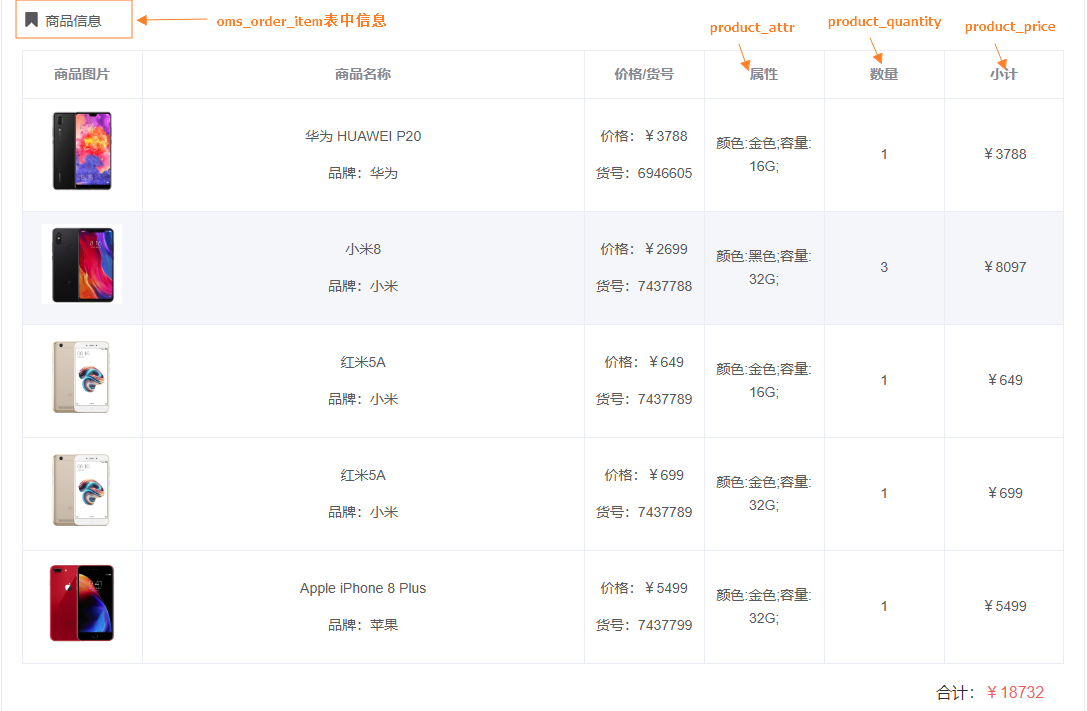
Task: Click the 红米5A image in the ¥699 row
Action: pos(82,490)
